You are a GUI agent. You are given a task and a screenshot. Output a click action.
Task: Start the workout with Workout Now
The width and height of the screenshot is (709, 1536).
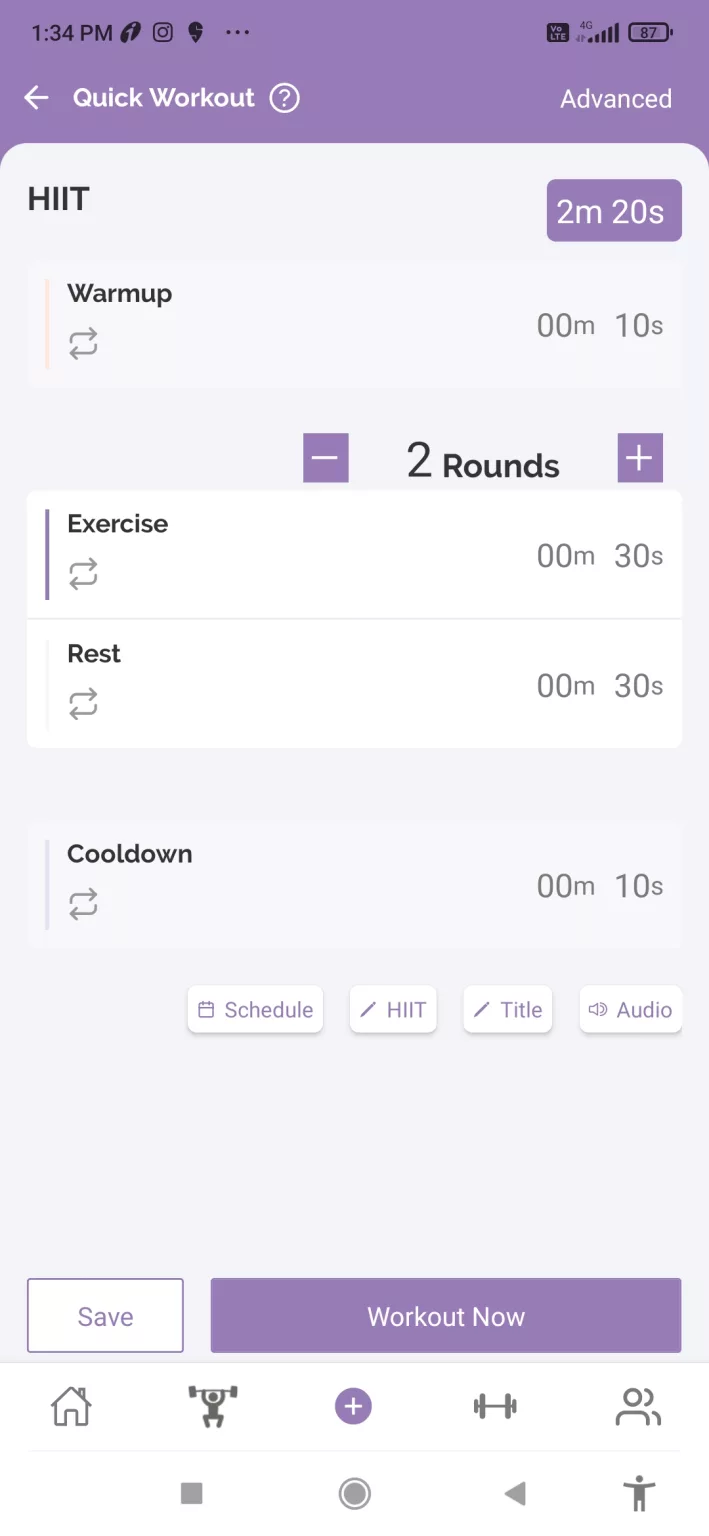446,1316
